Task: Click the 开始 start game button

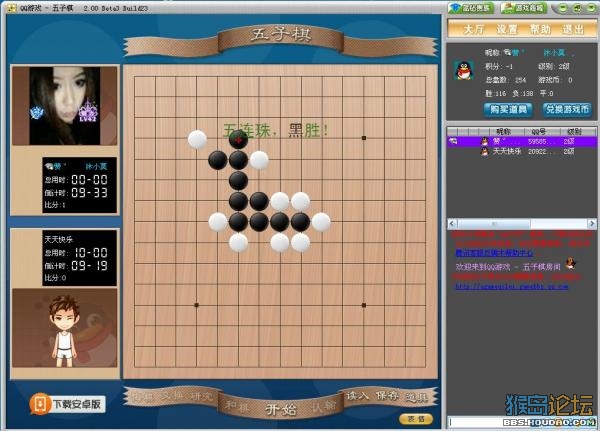Action: [281, 410]
